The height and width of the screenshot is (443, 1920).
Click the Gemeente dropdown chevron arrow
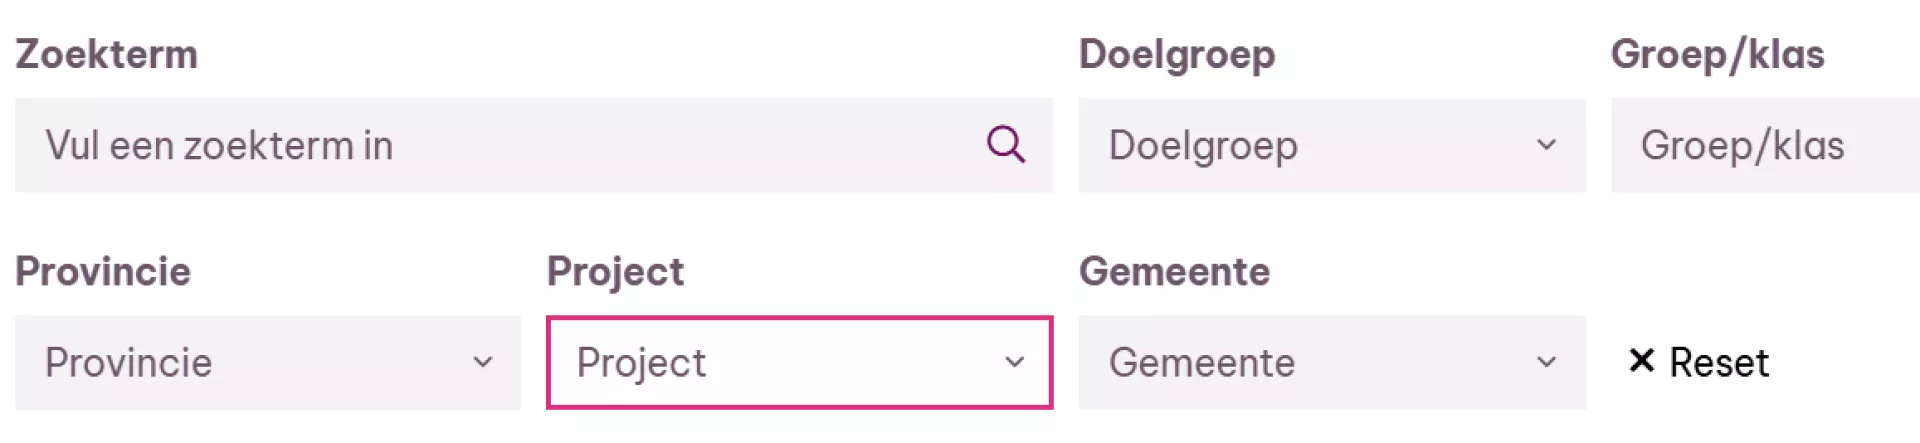click(1546, 362)
